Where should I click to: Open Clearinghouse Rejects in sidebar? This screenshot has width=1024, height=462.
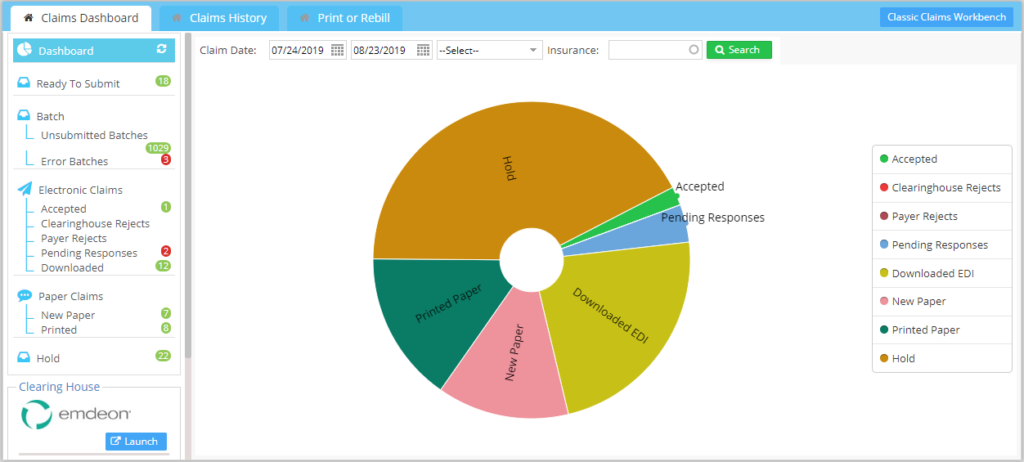pyautogui.click(x=95, y=223)
